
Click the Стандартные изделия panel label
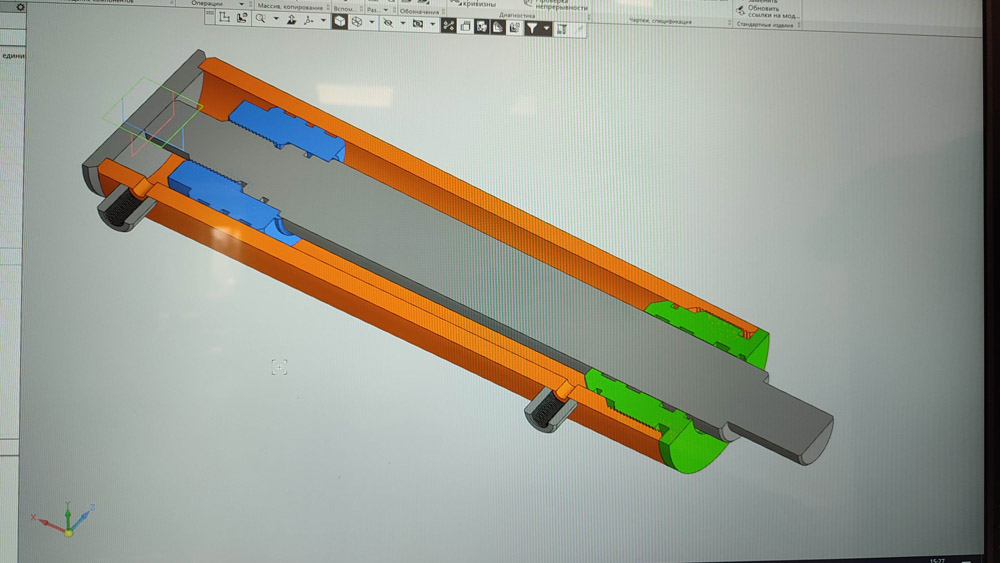765,25
